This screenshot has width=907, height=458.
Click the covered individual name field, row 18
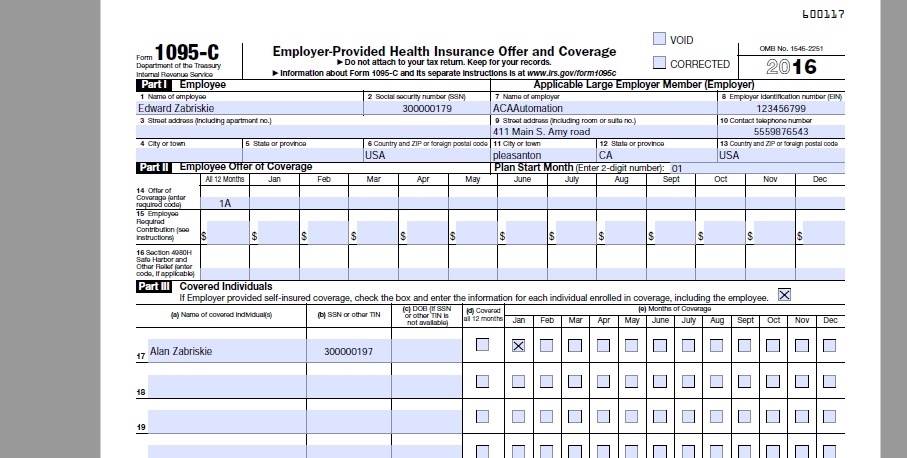pyautogui.click(x=227, y=386)
